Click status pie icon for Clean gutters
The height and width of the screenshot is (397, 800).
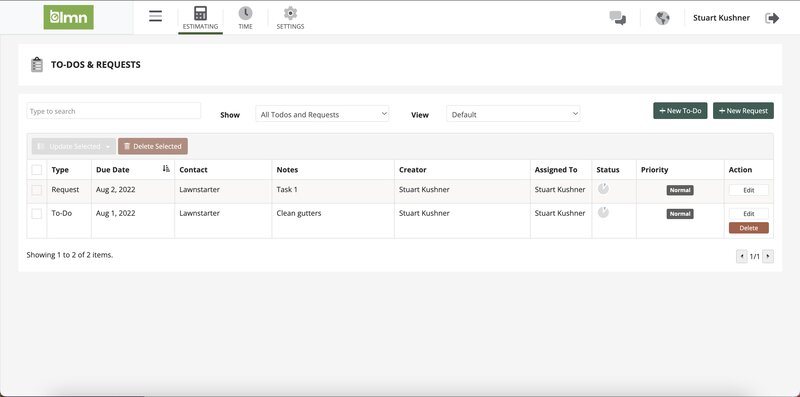603,212
